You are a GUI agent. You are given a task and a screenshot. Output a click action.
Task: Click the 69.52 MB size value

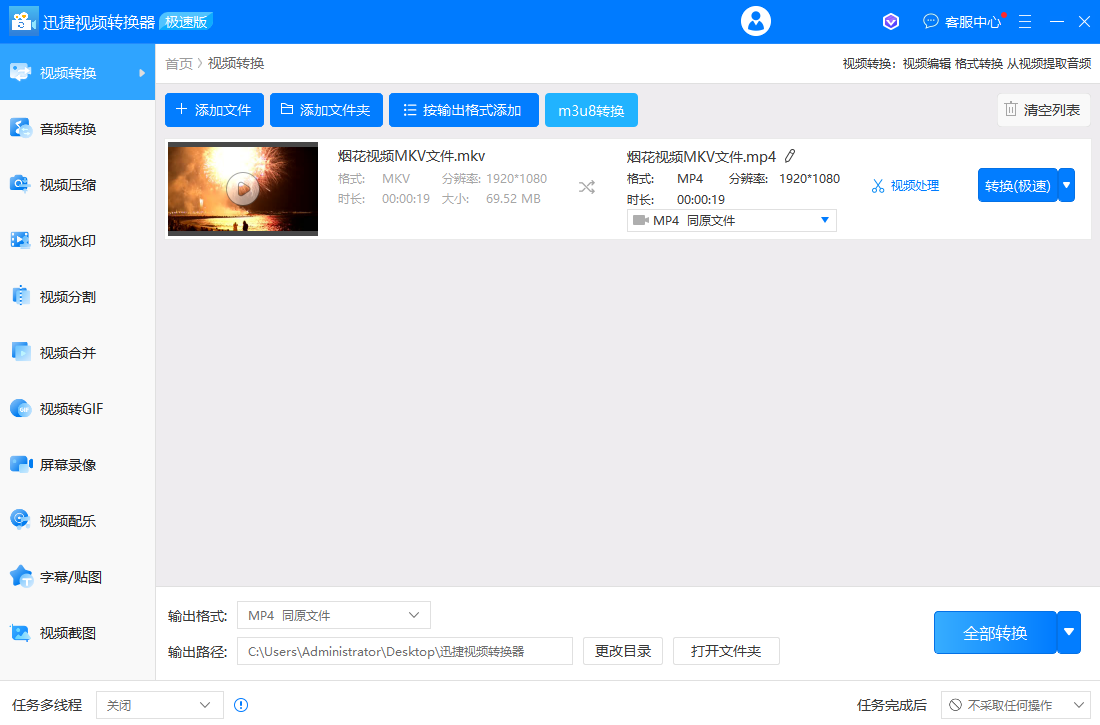coord(514,199)
